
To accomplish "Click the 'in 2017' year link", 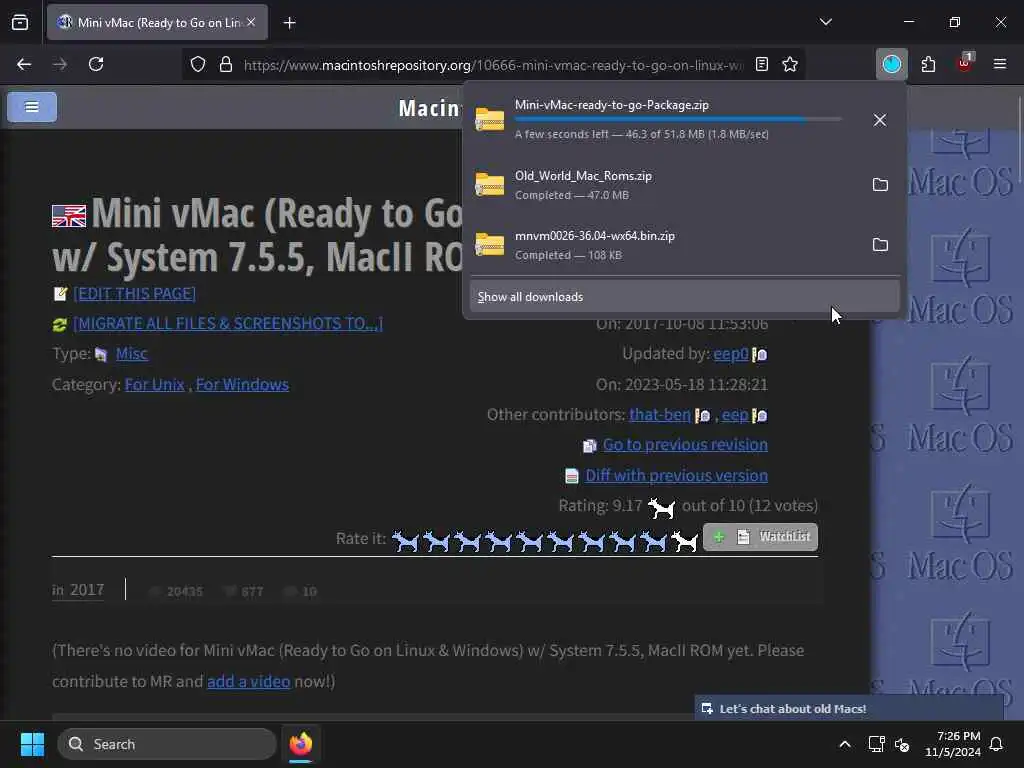I will click(78, 590).
